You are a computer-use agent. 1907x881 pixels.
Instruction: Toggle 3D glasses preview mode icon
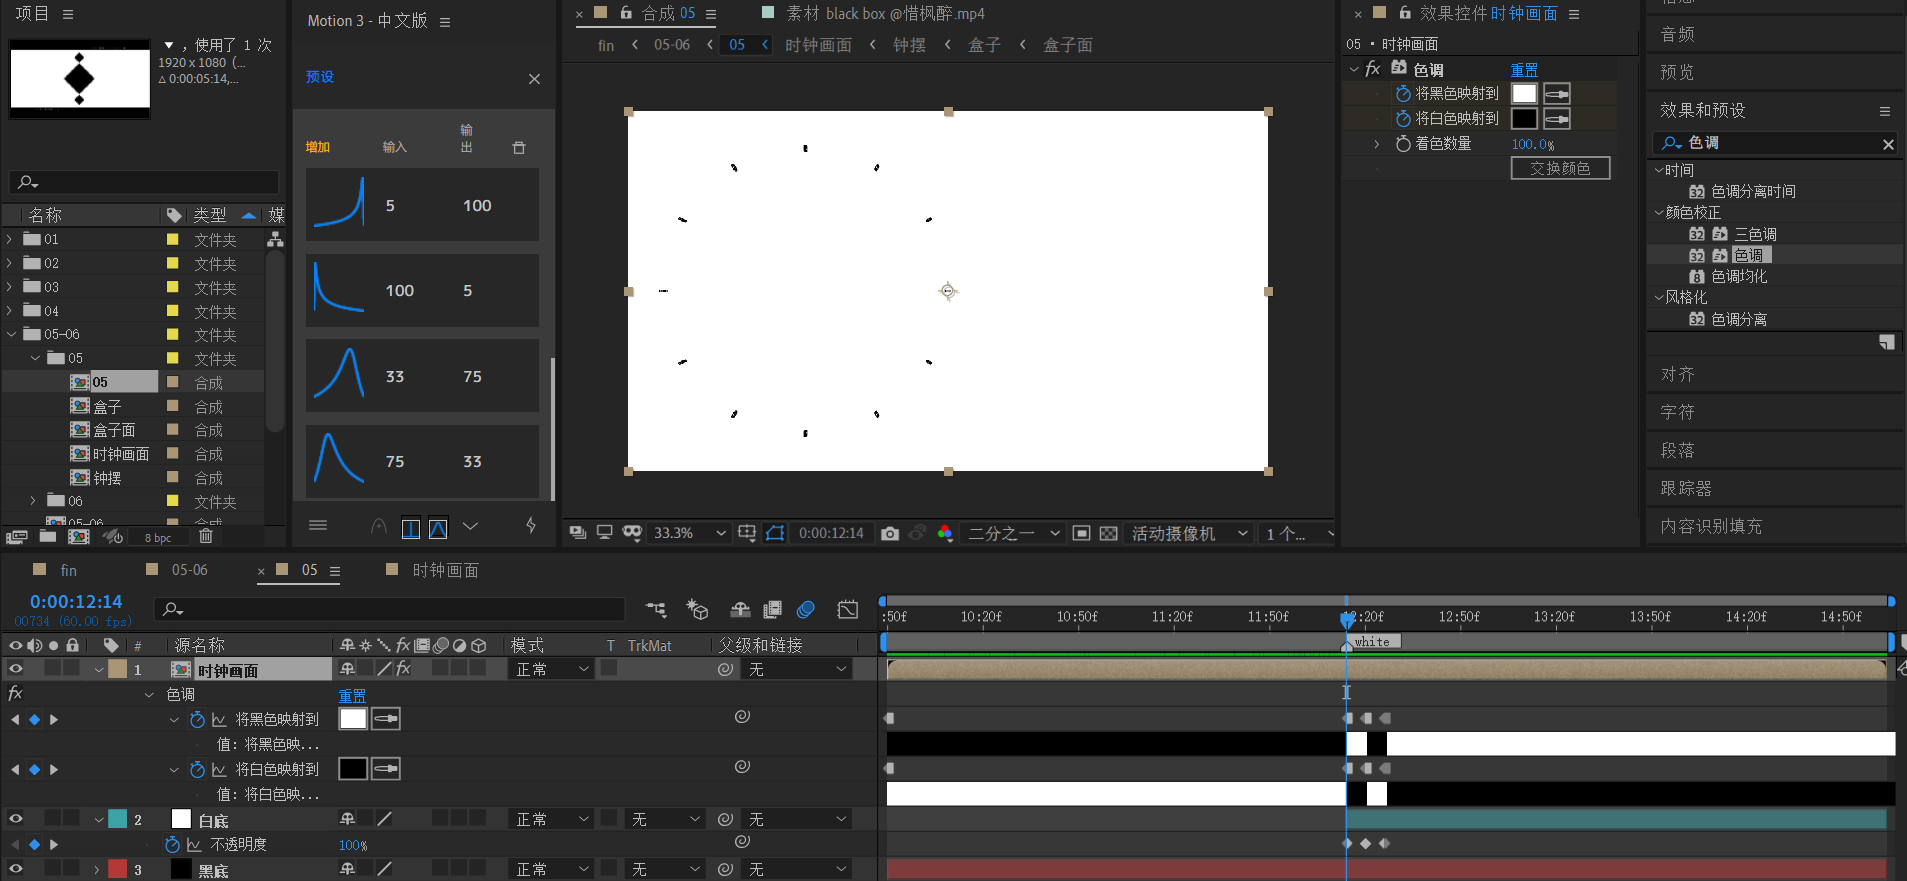(x=632, y=533)
